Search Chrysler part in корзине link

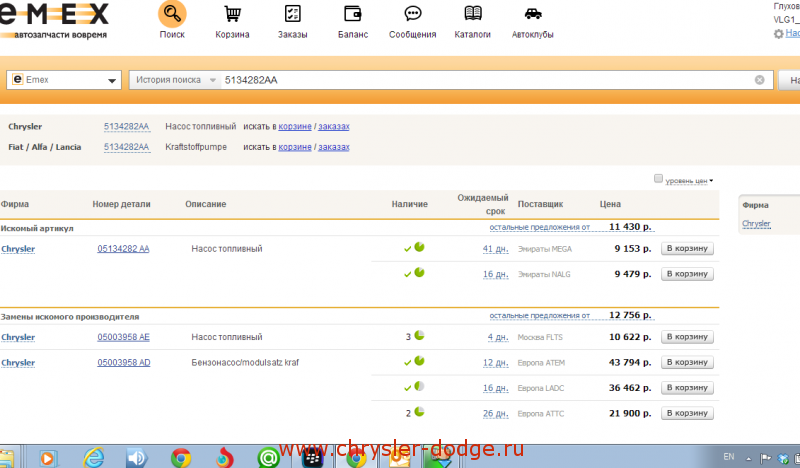pyautogui.click(x=295, y=127)
